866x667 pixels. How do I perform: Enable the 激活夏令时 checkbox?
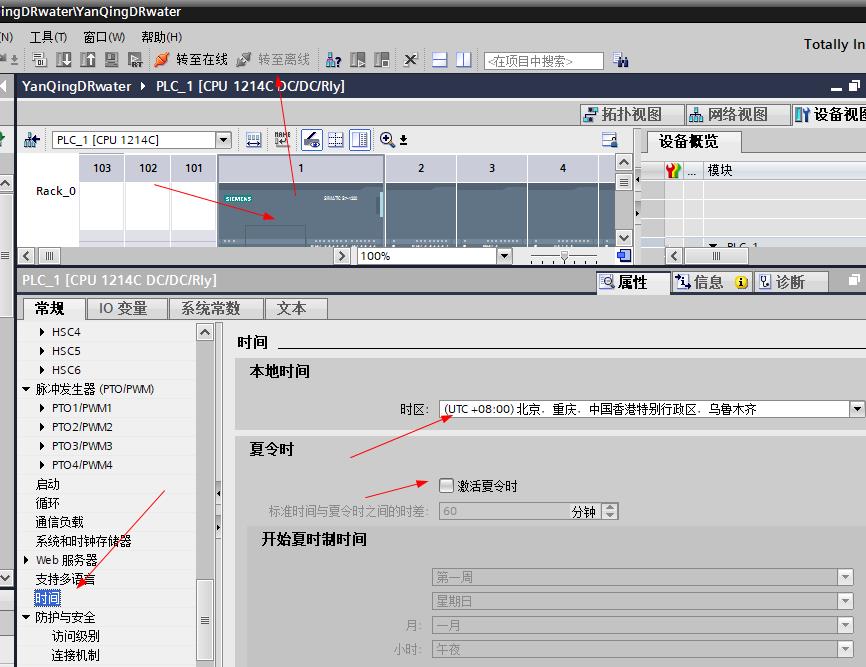[x=447, y=486]
